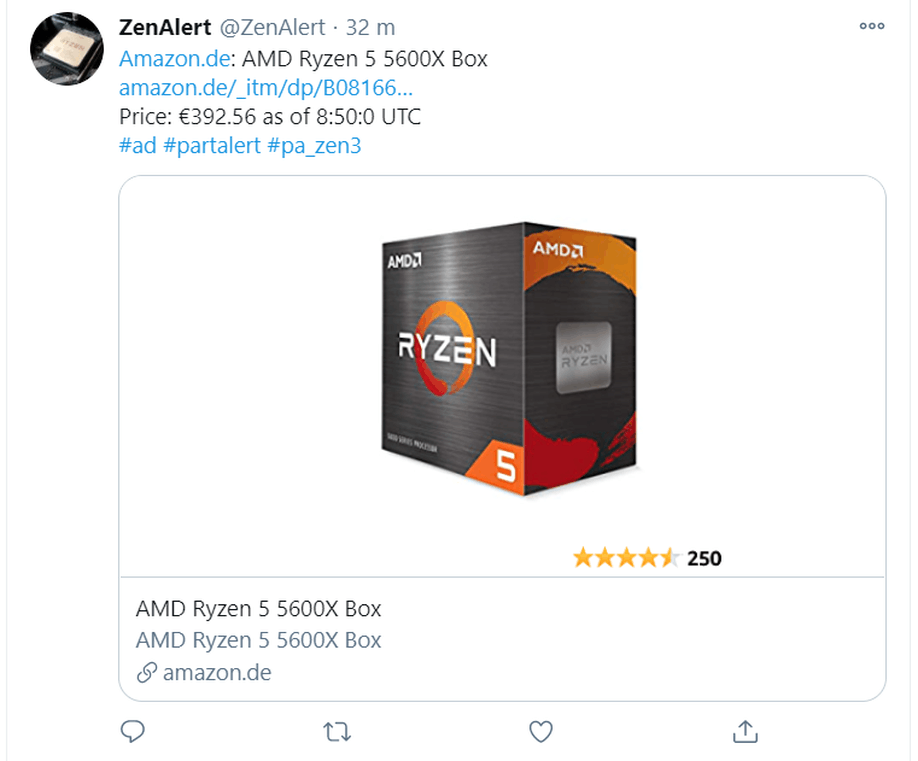Open the amazon.de/_itm/dp/B08166... link
This screenshot has height=761, width=918.
tap(265, 88)
